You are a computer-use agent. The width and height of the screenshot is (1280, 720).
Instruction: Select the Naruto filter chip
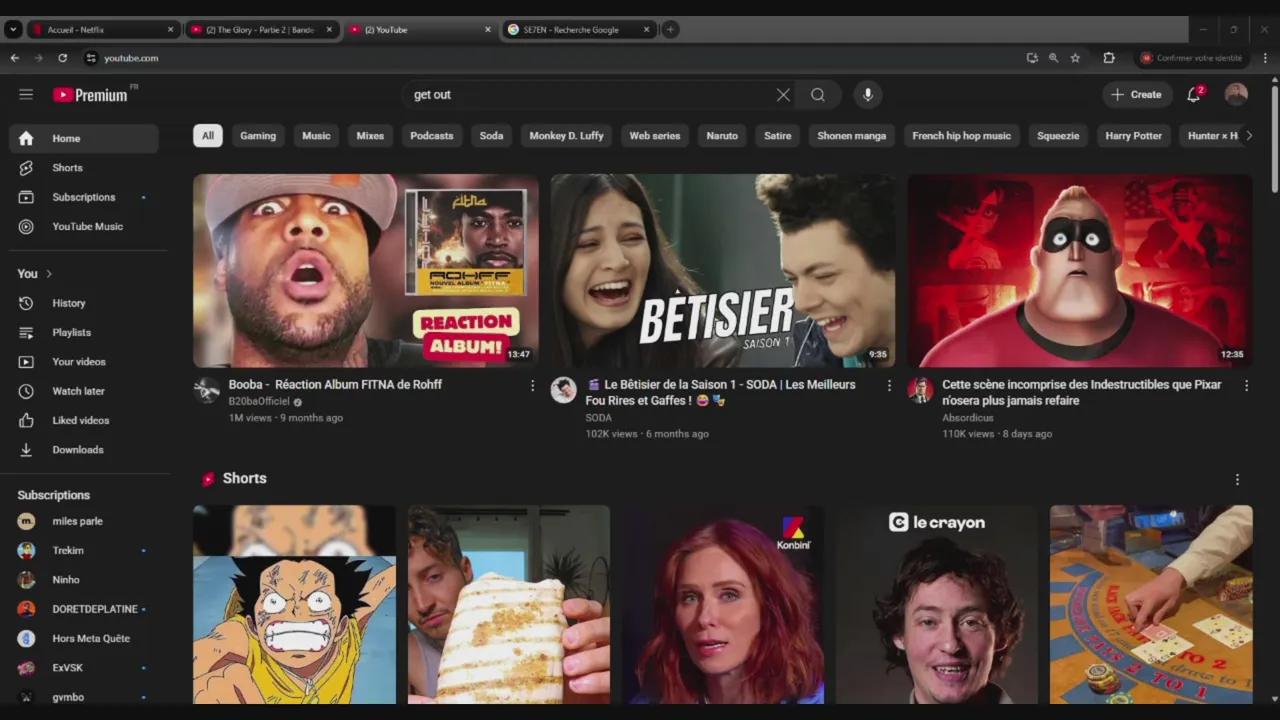pyautogui.click(x=722, y=136)
